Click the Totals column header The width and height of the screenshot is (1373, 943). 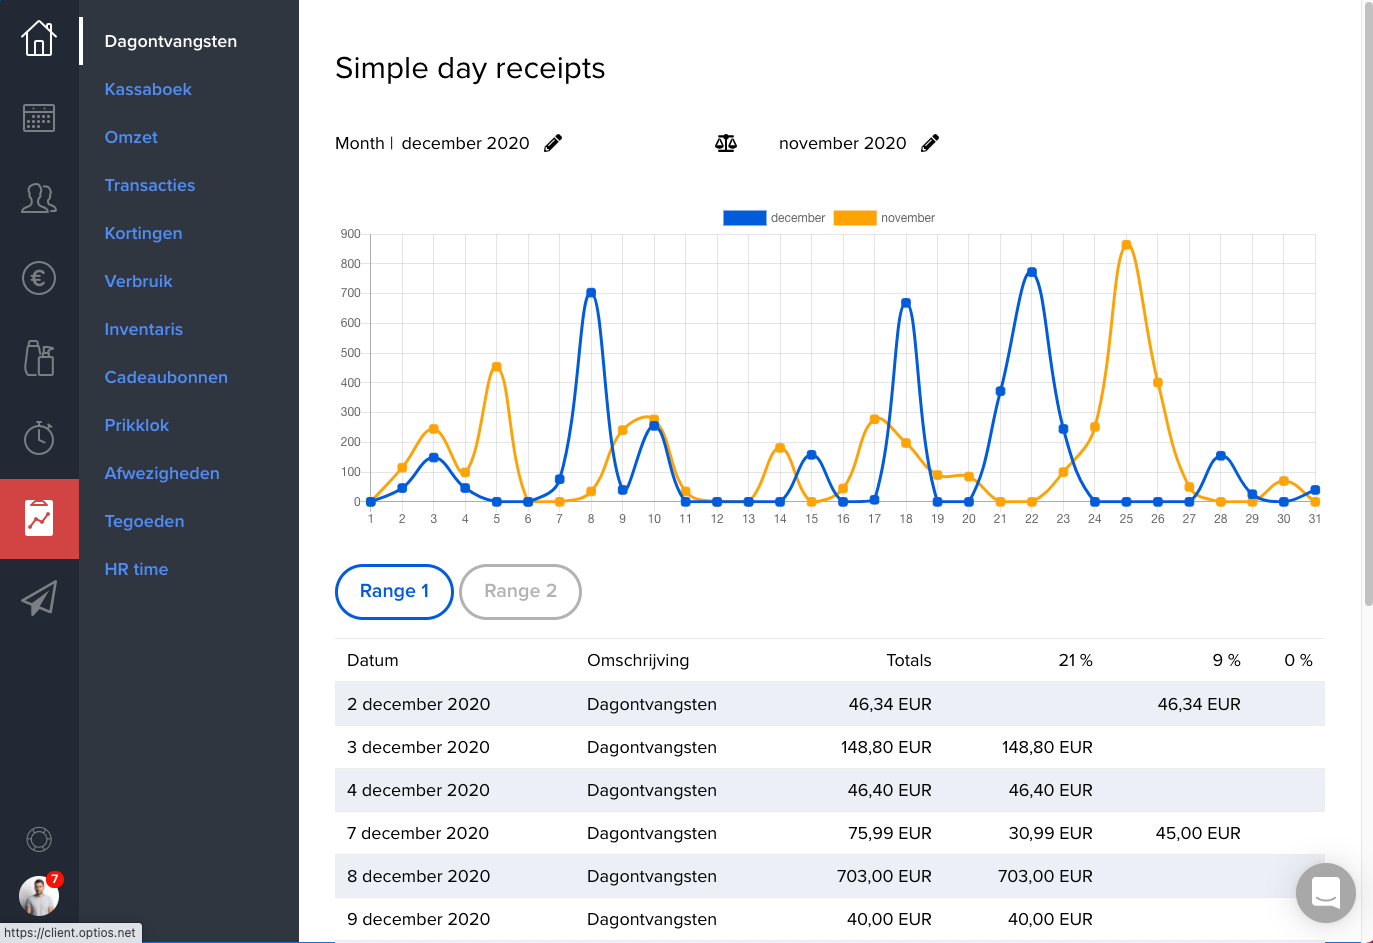pyautogui.click(x=909, y=660)
